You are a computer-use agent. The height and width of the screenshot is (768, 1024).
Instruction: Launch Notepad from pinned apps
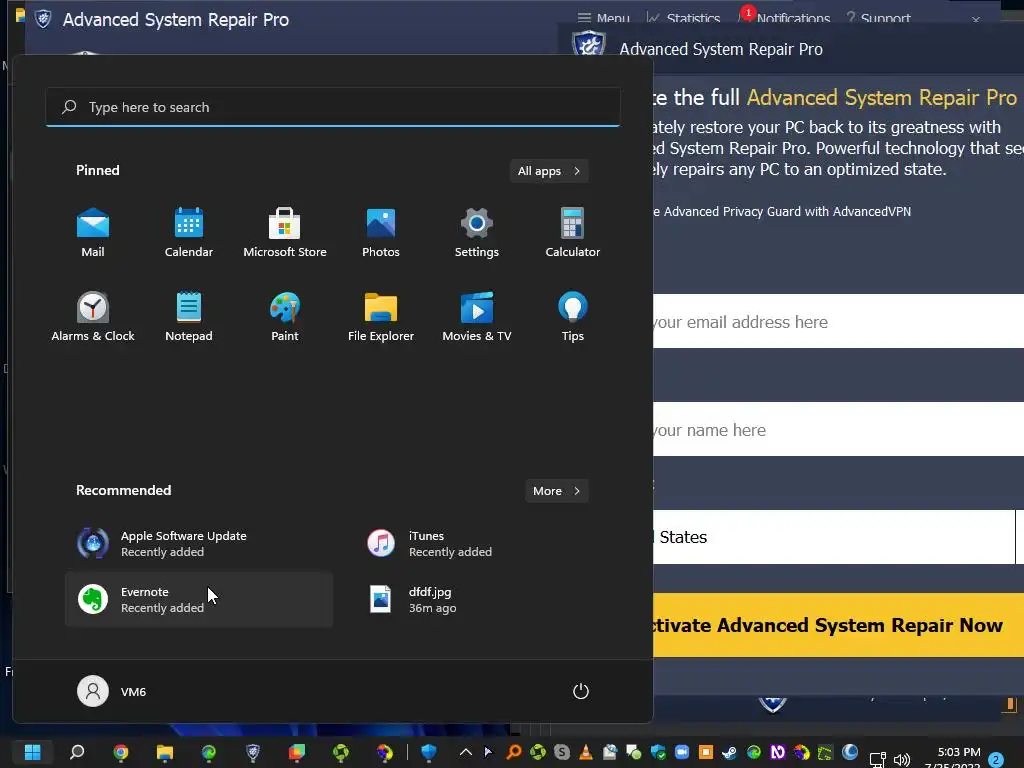point(189,317)
